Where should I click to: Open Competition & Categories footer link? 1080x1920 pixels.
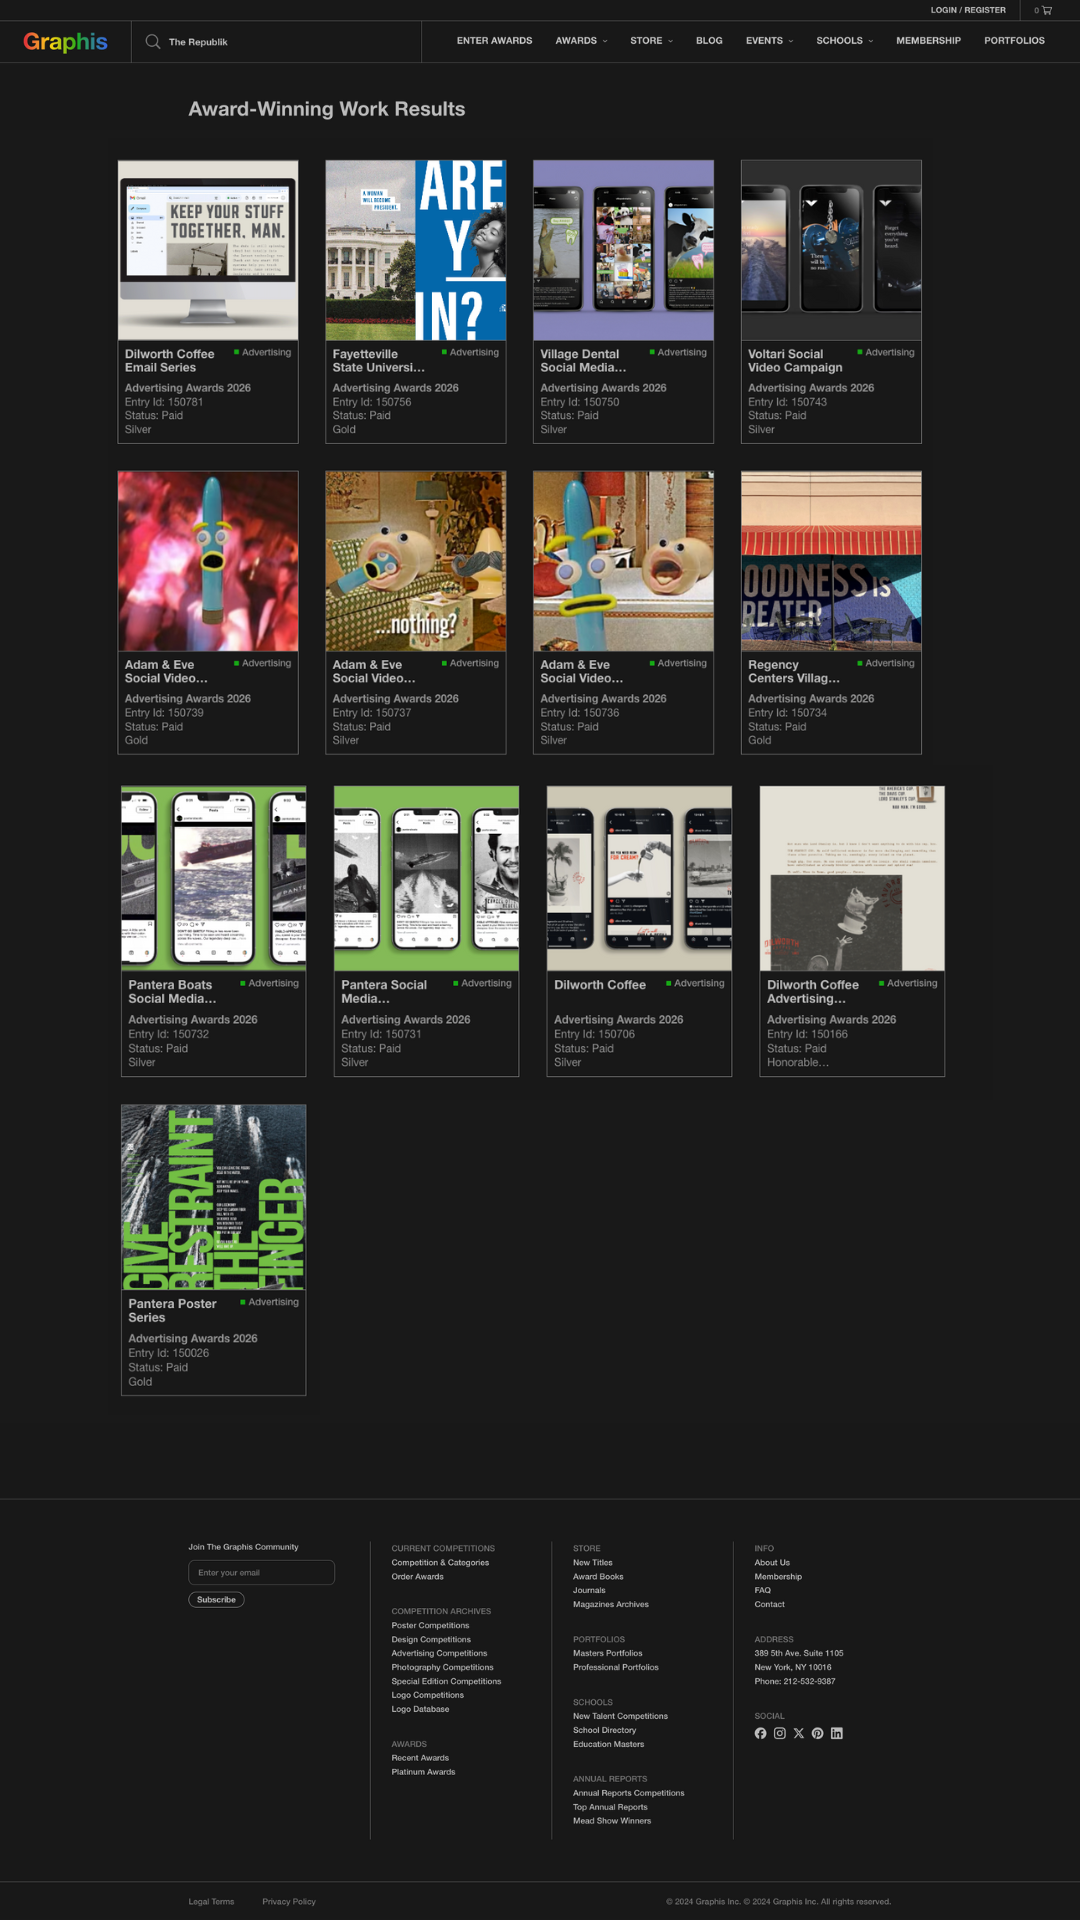point(440,1562)
